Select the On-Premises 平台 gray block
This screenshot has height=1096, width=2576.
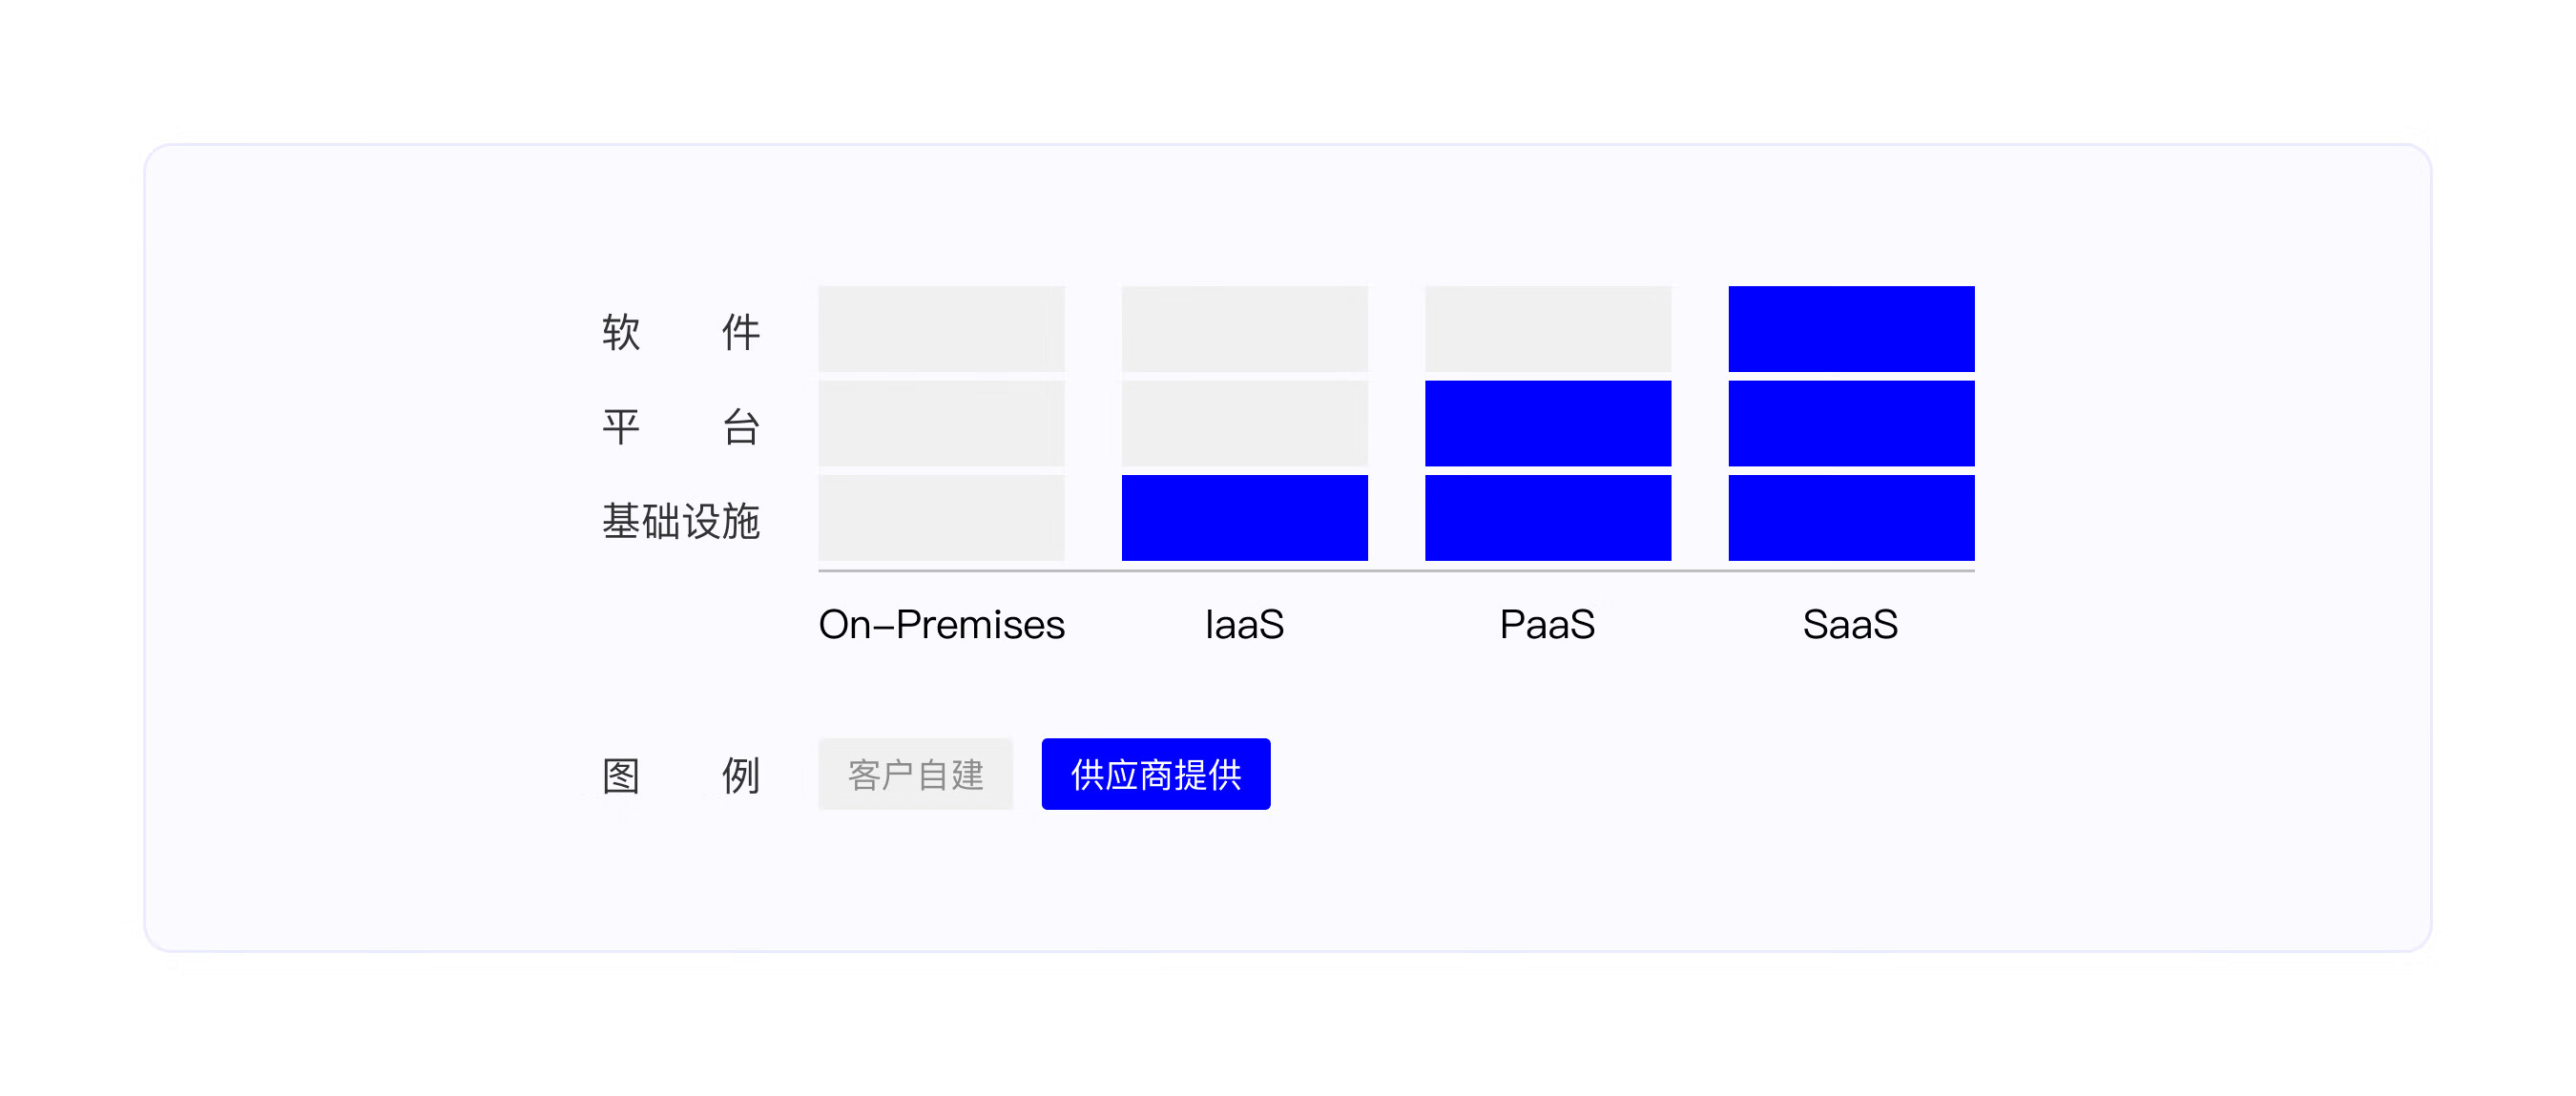942,423
